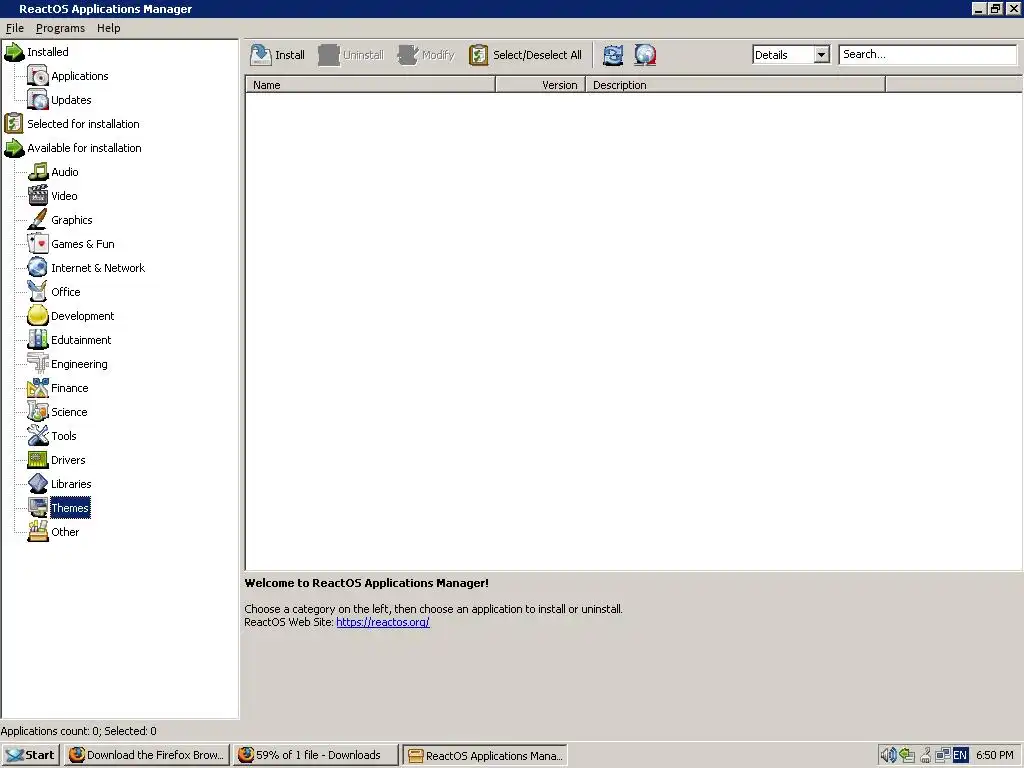Viewport: 1024px width, 768px height.
Task: Click the Office category icon
Action: pyautogui.click(x=38, y=292)
